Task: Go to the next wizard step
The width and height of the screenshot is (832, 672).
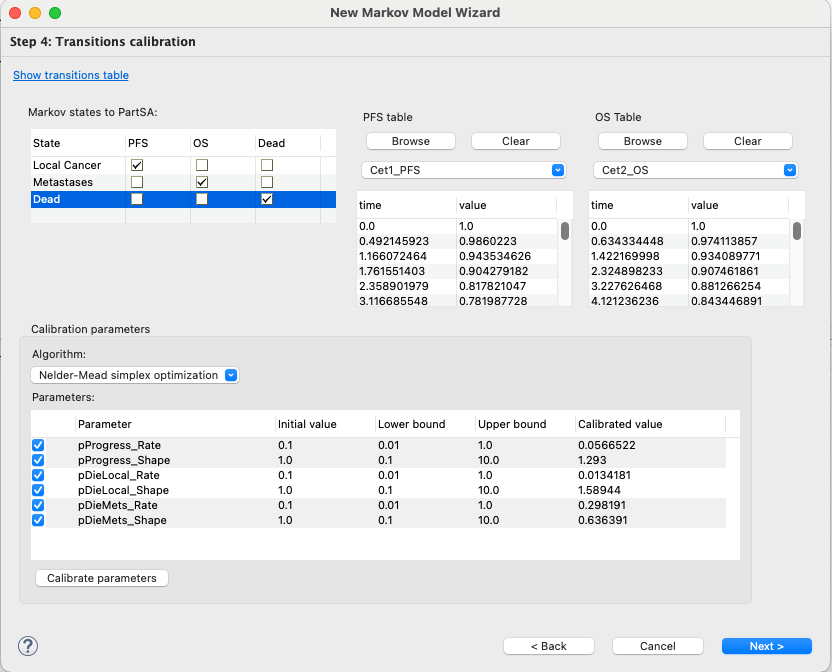Action: tap(766, 646)
